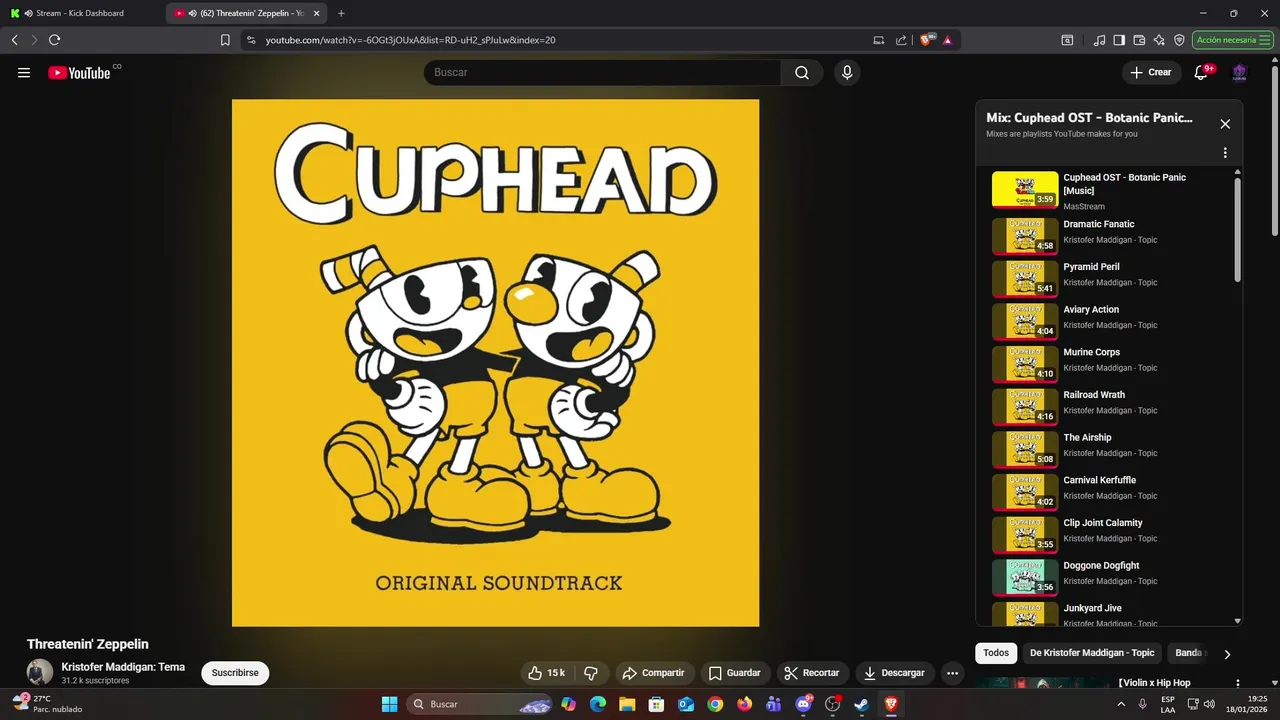
Task: Like the video with thumbs up
Action: [547, 673]
